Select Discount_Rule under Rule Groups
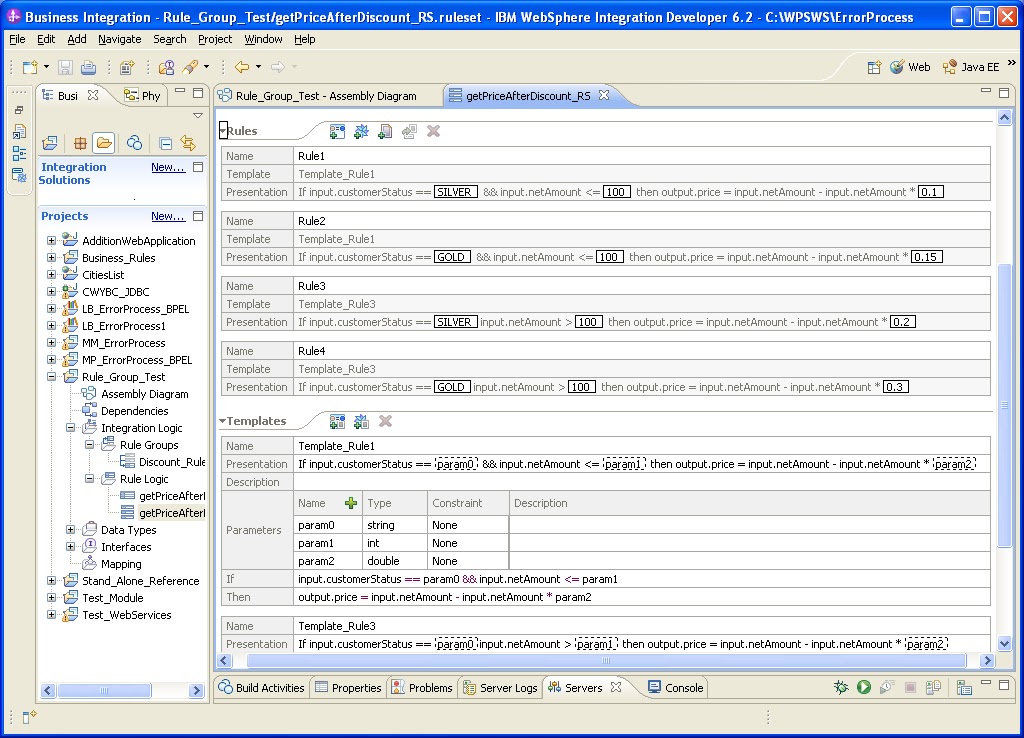This screenshot has width=1024, height=738. point(172,462)
